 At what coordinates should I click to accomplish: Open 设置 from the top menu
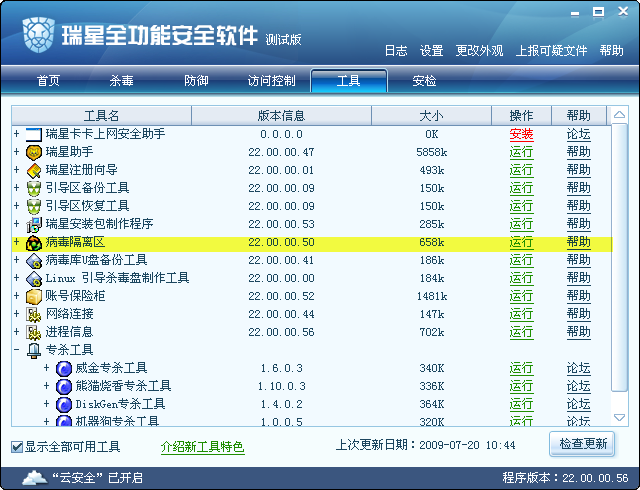click(431, 51)
